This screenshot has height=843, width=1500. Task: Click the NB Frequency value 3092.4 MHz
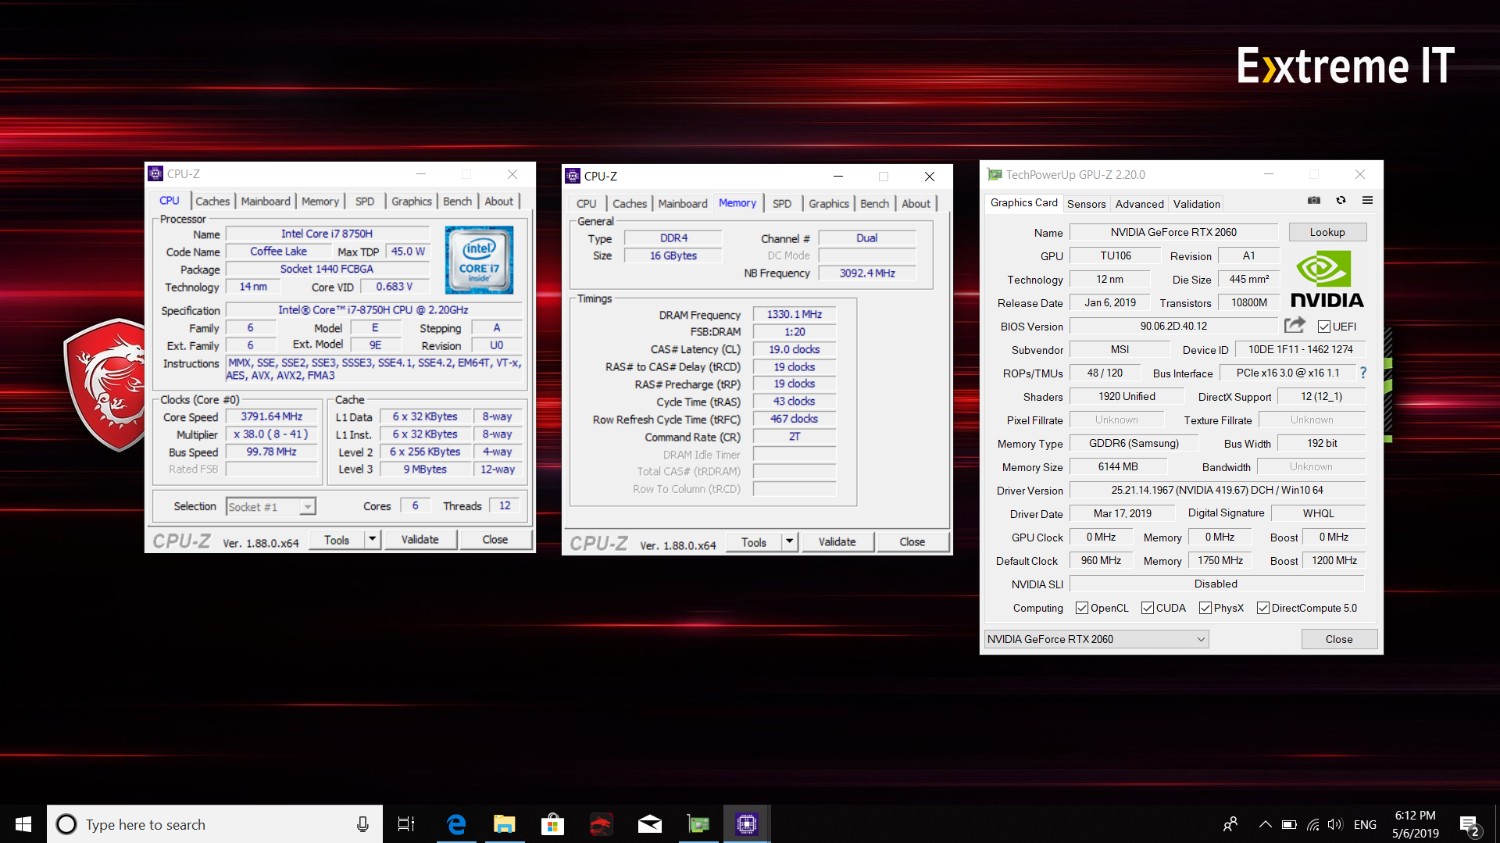[867, 273]
